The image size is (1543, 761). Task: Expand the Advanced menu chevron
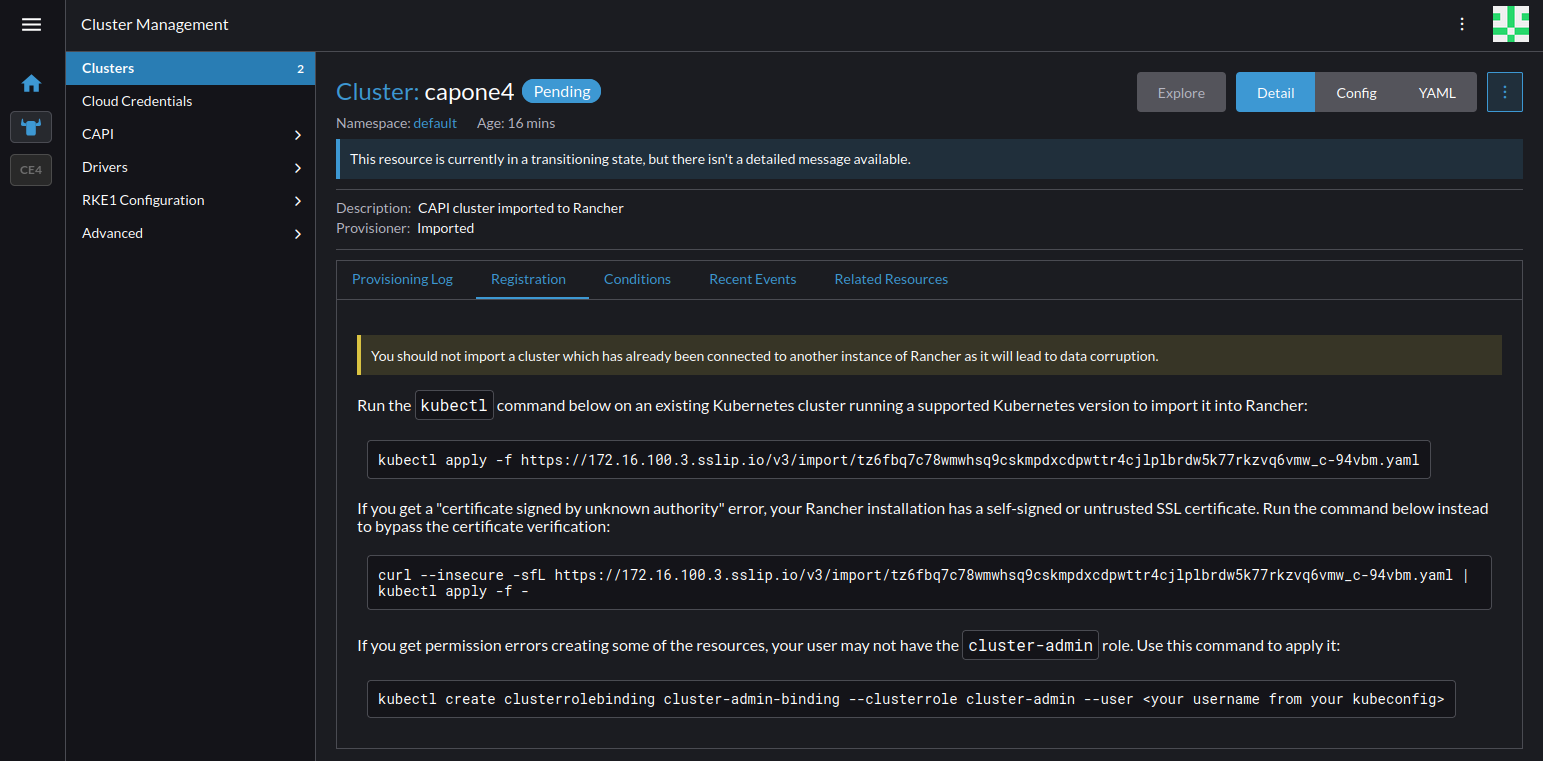click(x=298, y=234)
